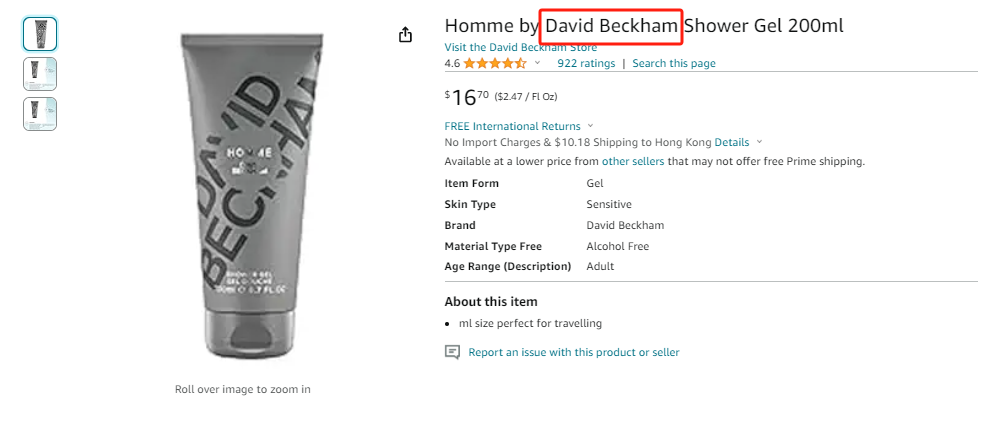The image size is (989, 439).
Task: Select the second product thumbnail
Action: 40,74
